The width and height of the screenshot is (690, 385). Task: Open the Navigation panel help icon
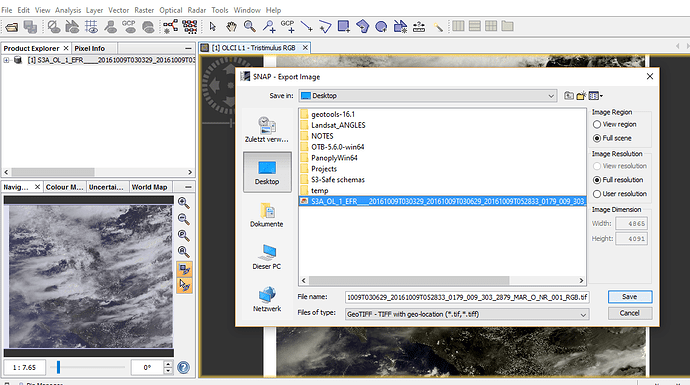click(x=184, y=367)
